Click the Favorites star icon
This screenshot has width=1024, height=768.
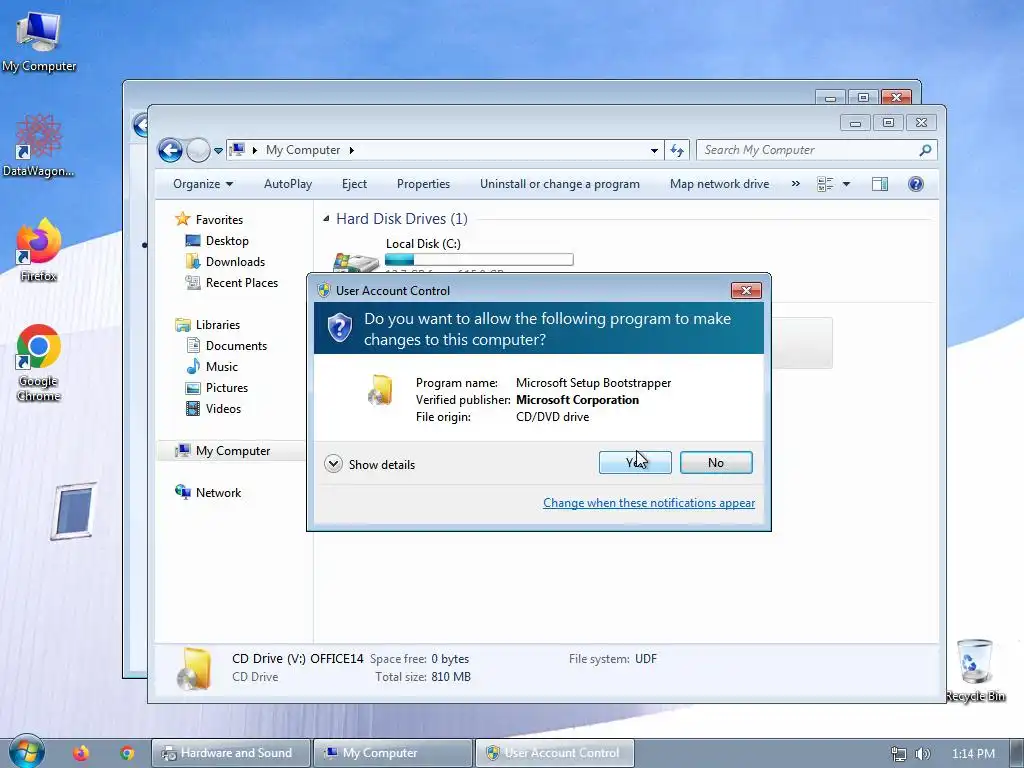pyautogui.click(x=182, y=219)
